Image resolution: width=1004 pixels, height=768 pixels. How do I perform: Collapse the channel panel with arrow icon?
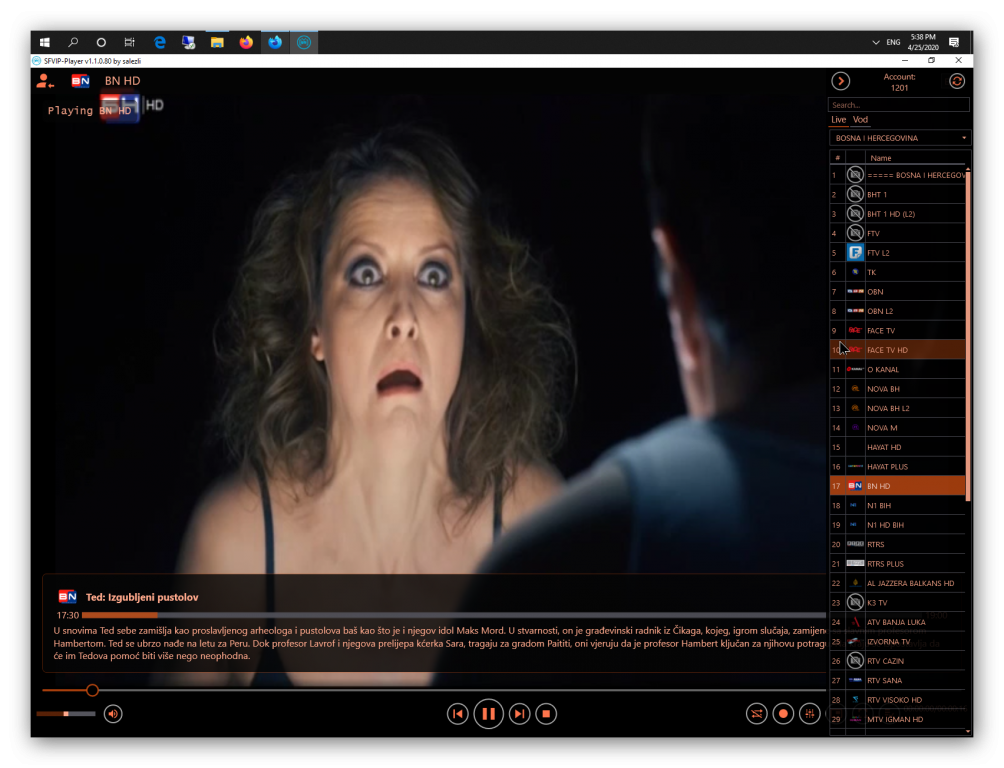(841, 81)
